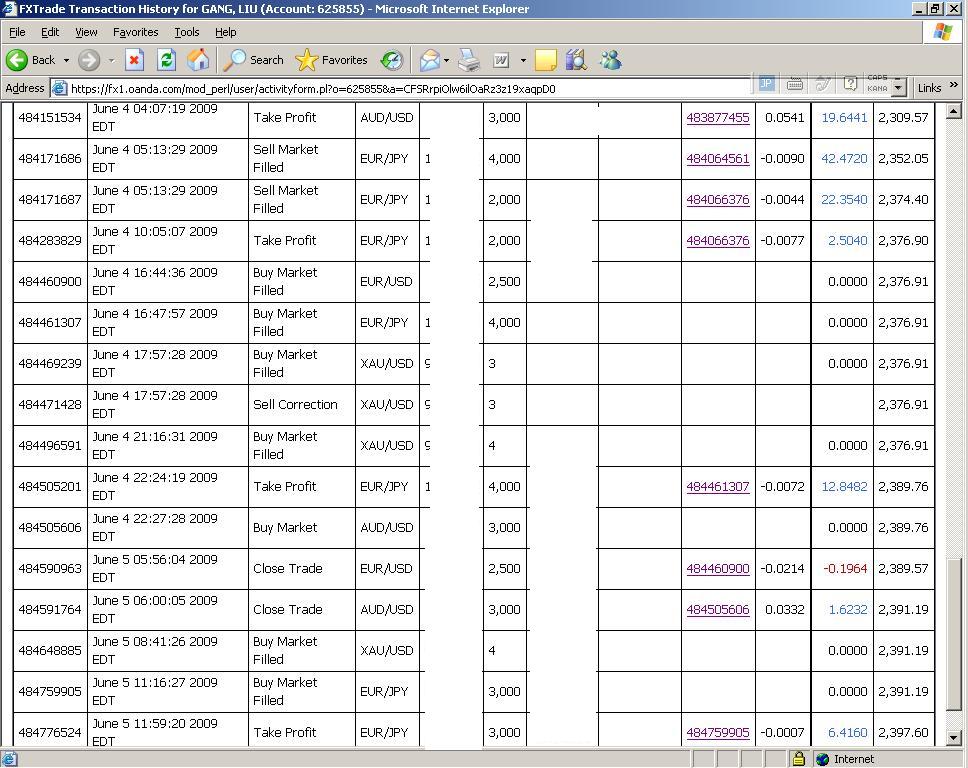Go back with the Back button
Image resolution: width=968 pixels, height=768 pixels.
point(31,60)
